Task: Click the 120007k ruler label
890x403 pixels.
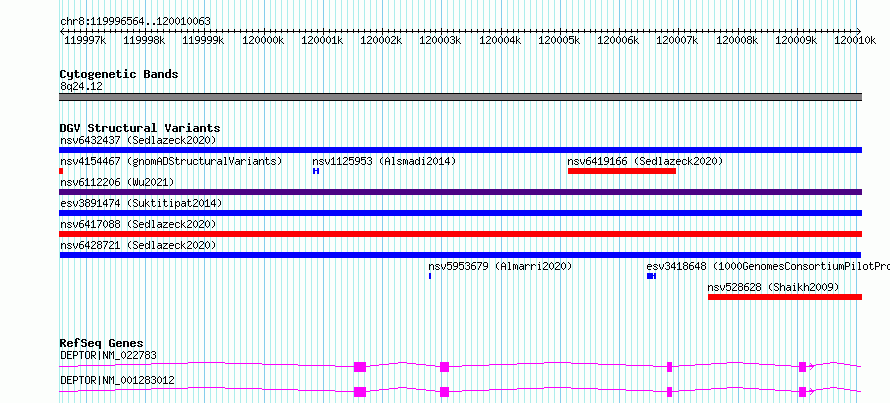Action: tap(678, 40)
